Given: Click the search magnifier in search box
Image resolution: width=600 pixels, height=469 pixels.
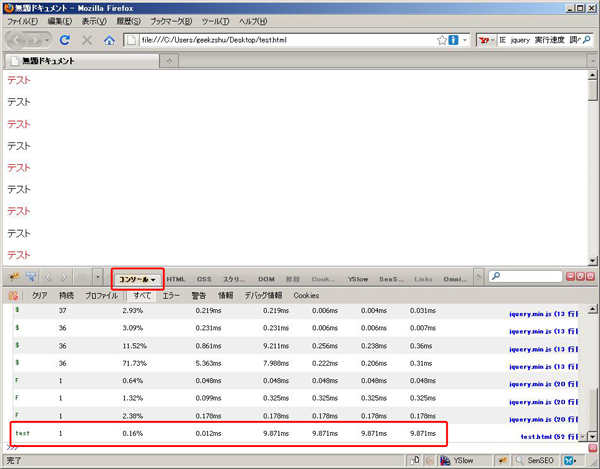Looking at the screenshot, I should (x=587, y=39).
